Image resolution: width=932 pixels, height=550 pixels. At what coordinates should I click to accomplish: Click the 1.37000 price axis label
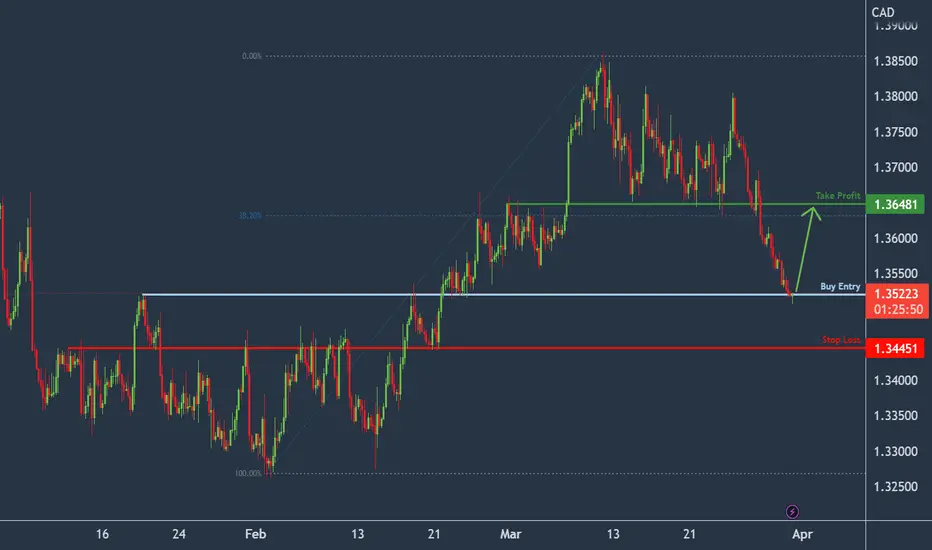click(895, 168)
